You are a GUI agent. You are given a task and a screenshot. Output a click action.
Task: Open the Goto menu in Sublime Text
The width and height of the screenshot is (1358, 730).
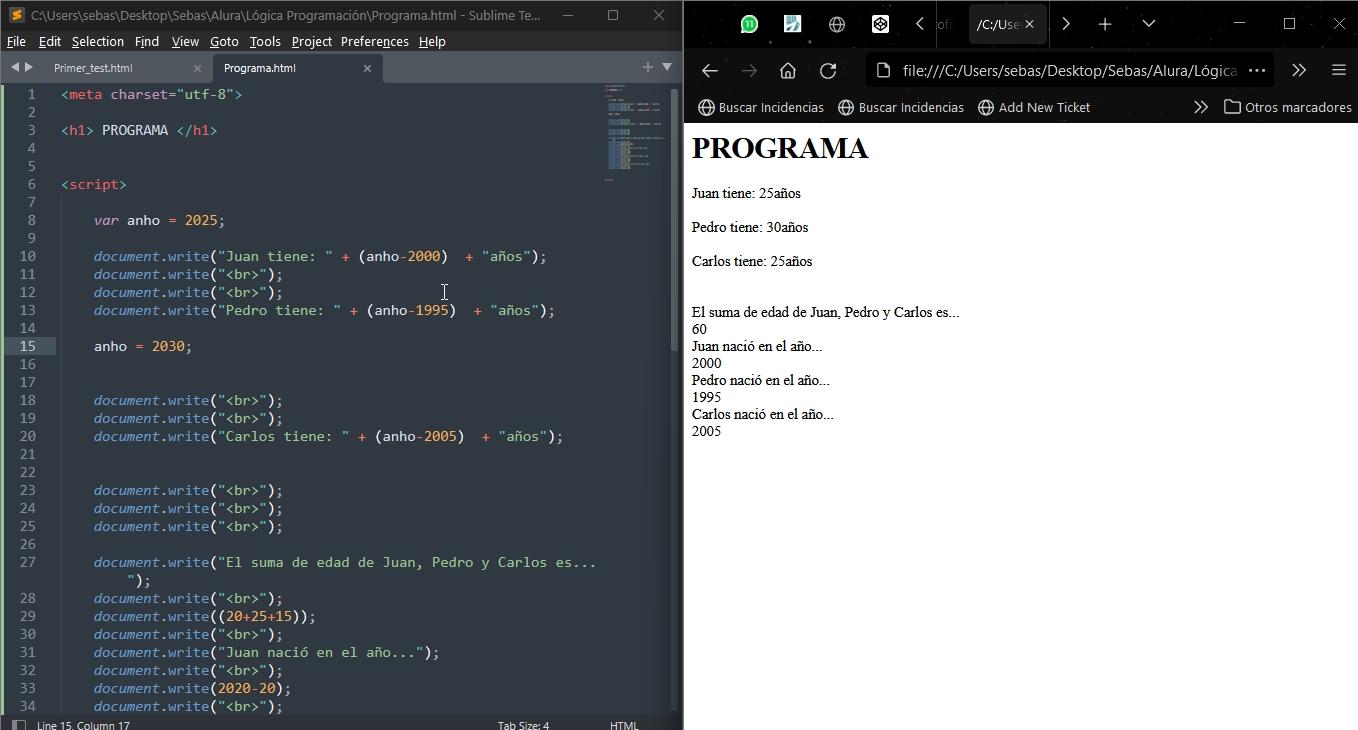point(224,41)
